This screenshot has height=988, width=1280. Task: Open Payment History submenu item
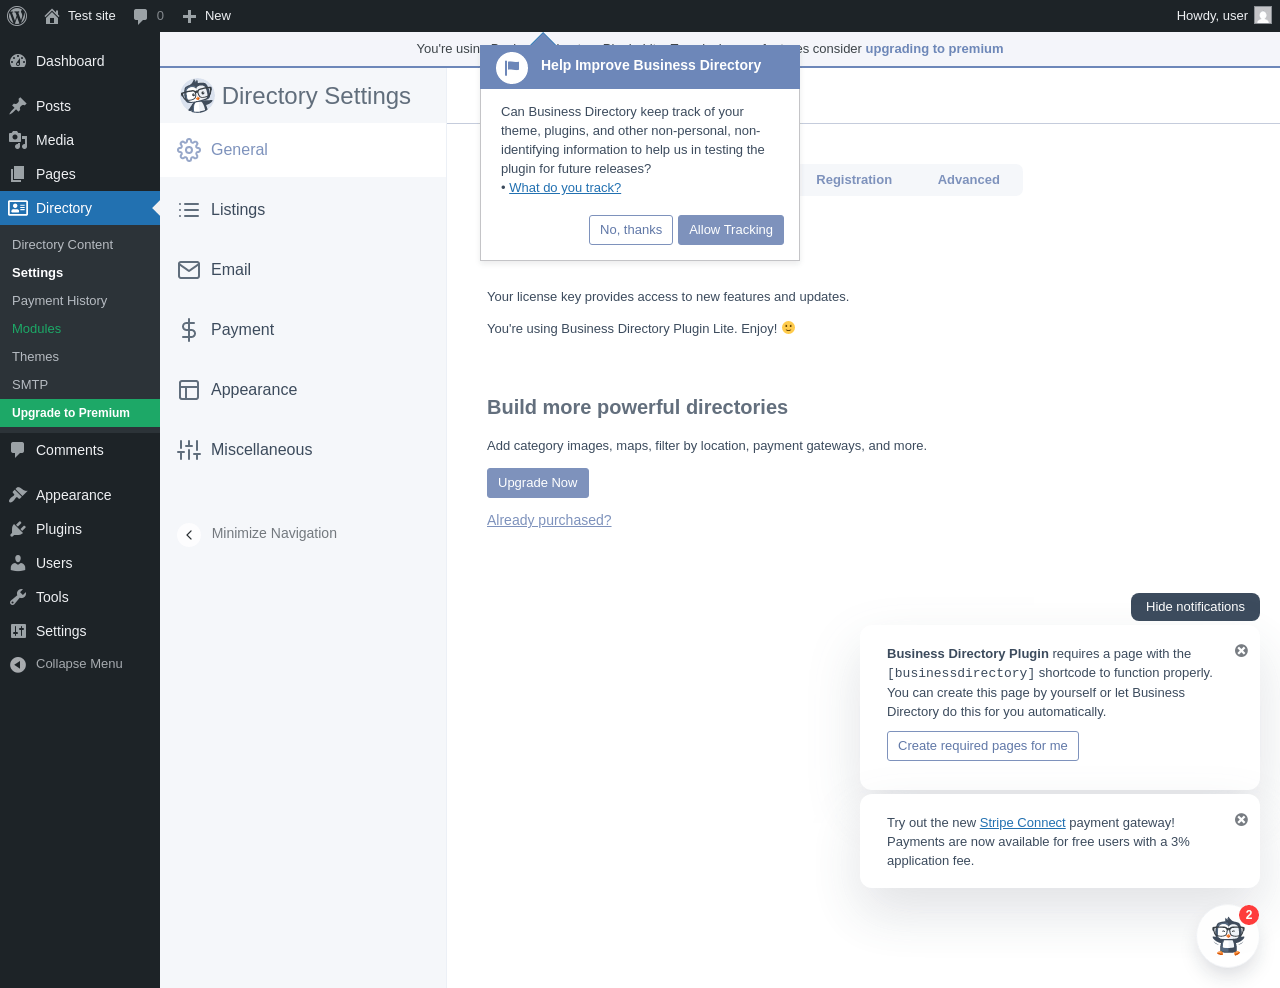tap(59, 301)
